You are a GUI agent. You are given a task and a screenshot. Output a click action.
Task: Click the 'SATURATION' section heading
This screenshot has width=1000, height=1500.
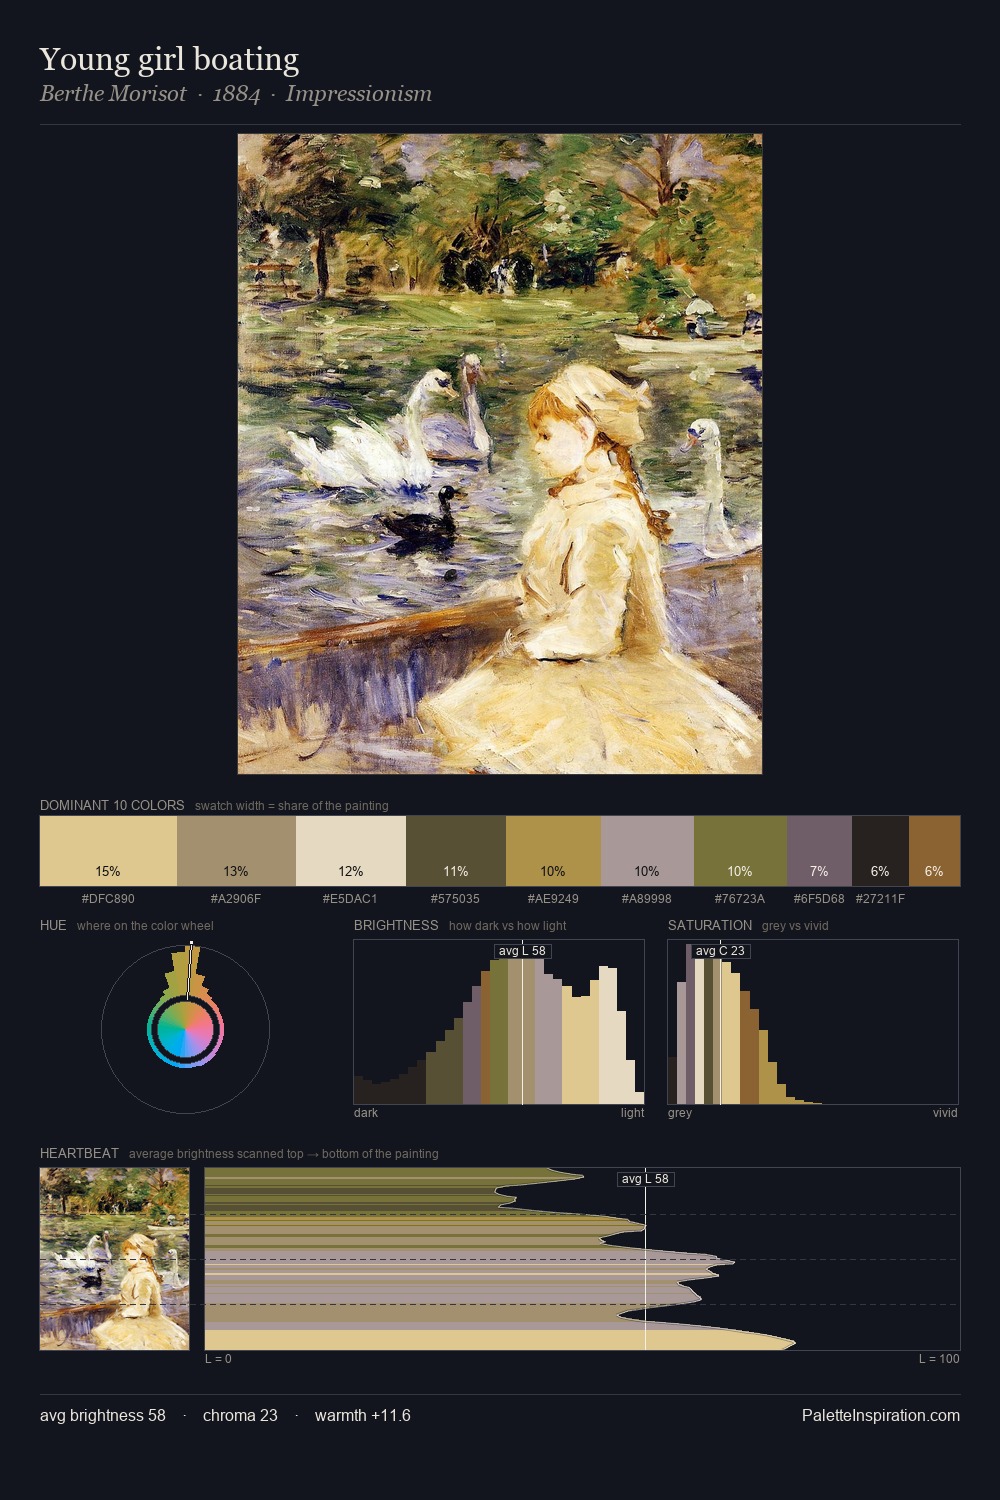point(710,925)
